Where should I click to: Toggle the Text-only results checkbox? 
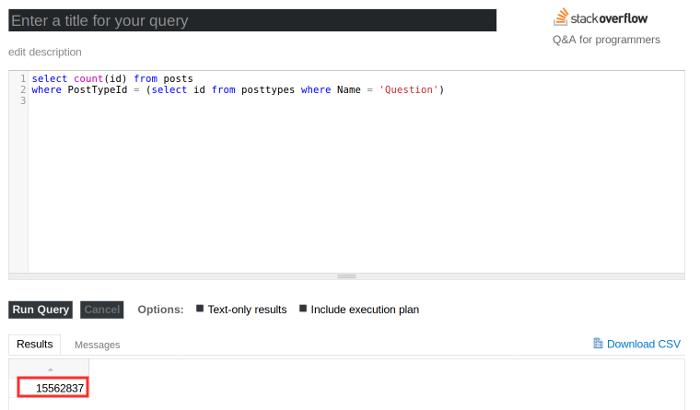tap(200, 309)
